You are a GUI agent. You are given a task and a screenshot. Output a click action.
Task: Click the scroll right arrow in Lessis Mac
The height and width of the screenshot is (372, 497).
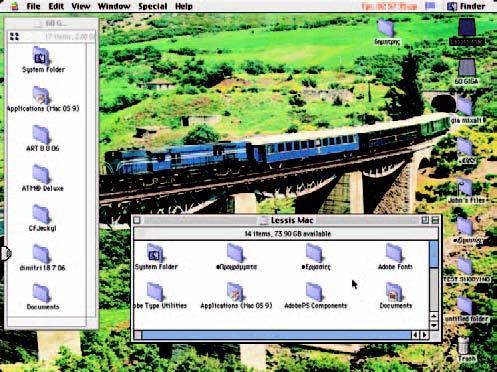(x=424, y=335)
